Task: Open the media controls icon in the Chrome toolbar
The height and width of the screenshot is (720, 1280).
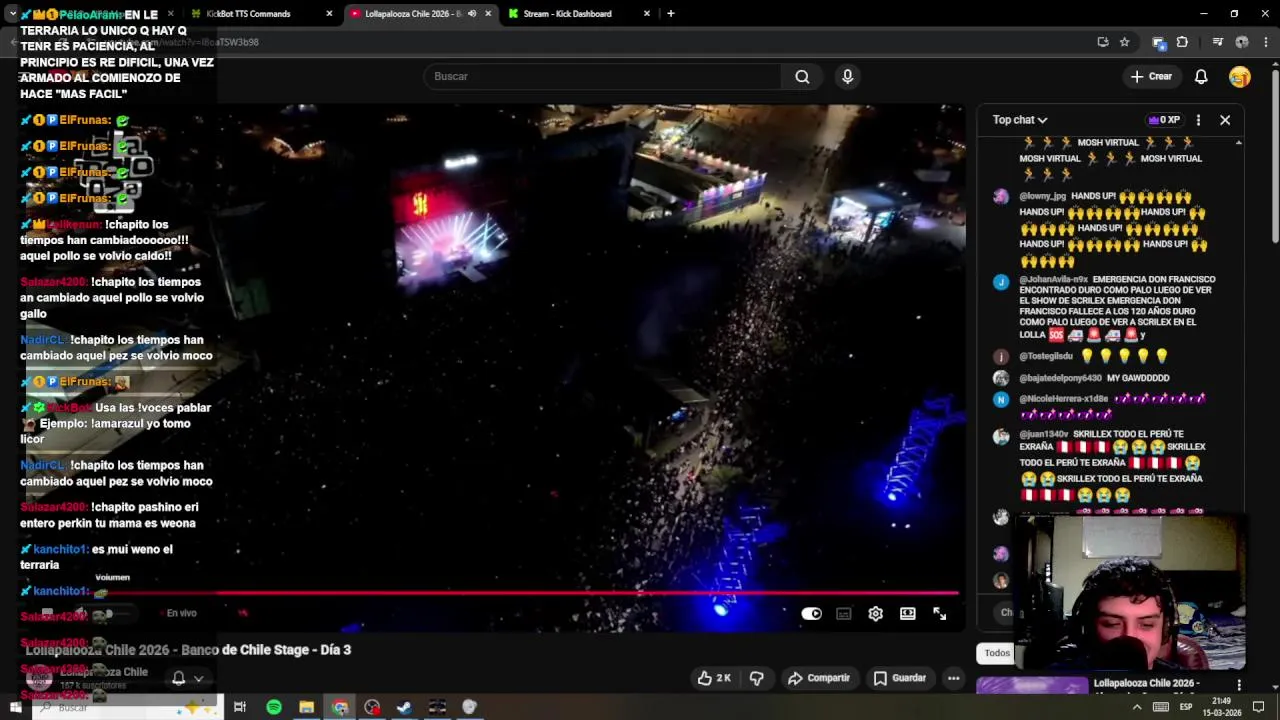Action: [x=1217, y=42]
